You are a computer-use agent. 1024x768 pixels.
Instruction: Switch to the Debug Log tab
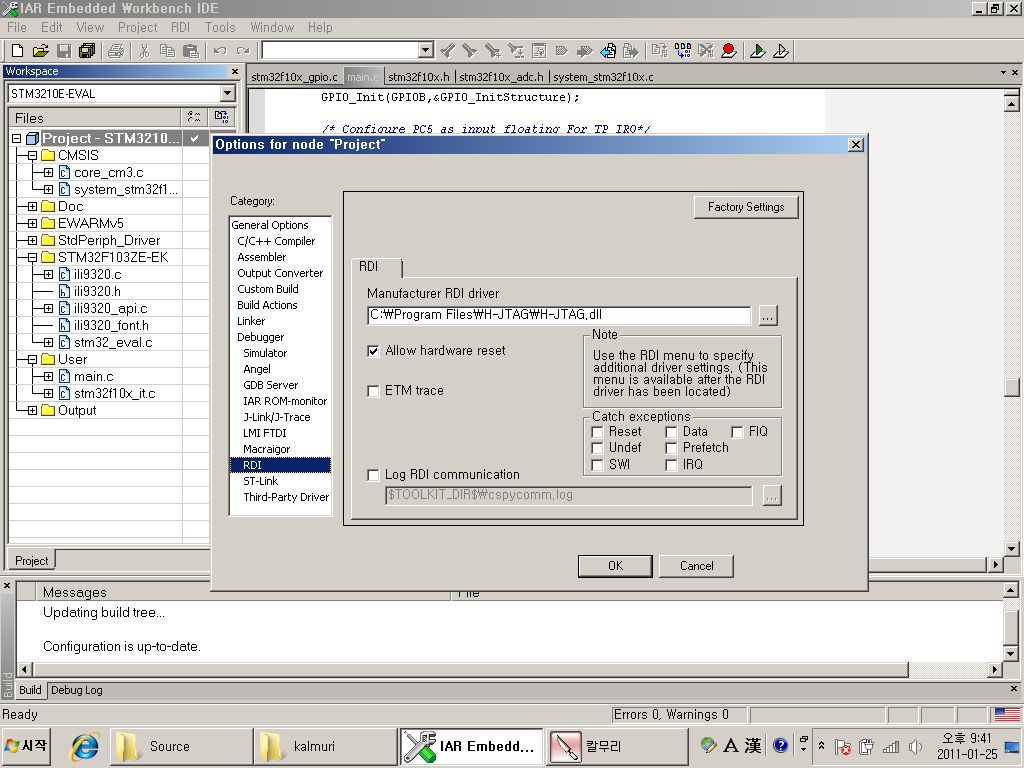tap(76, 690)
